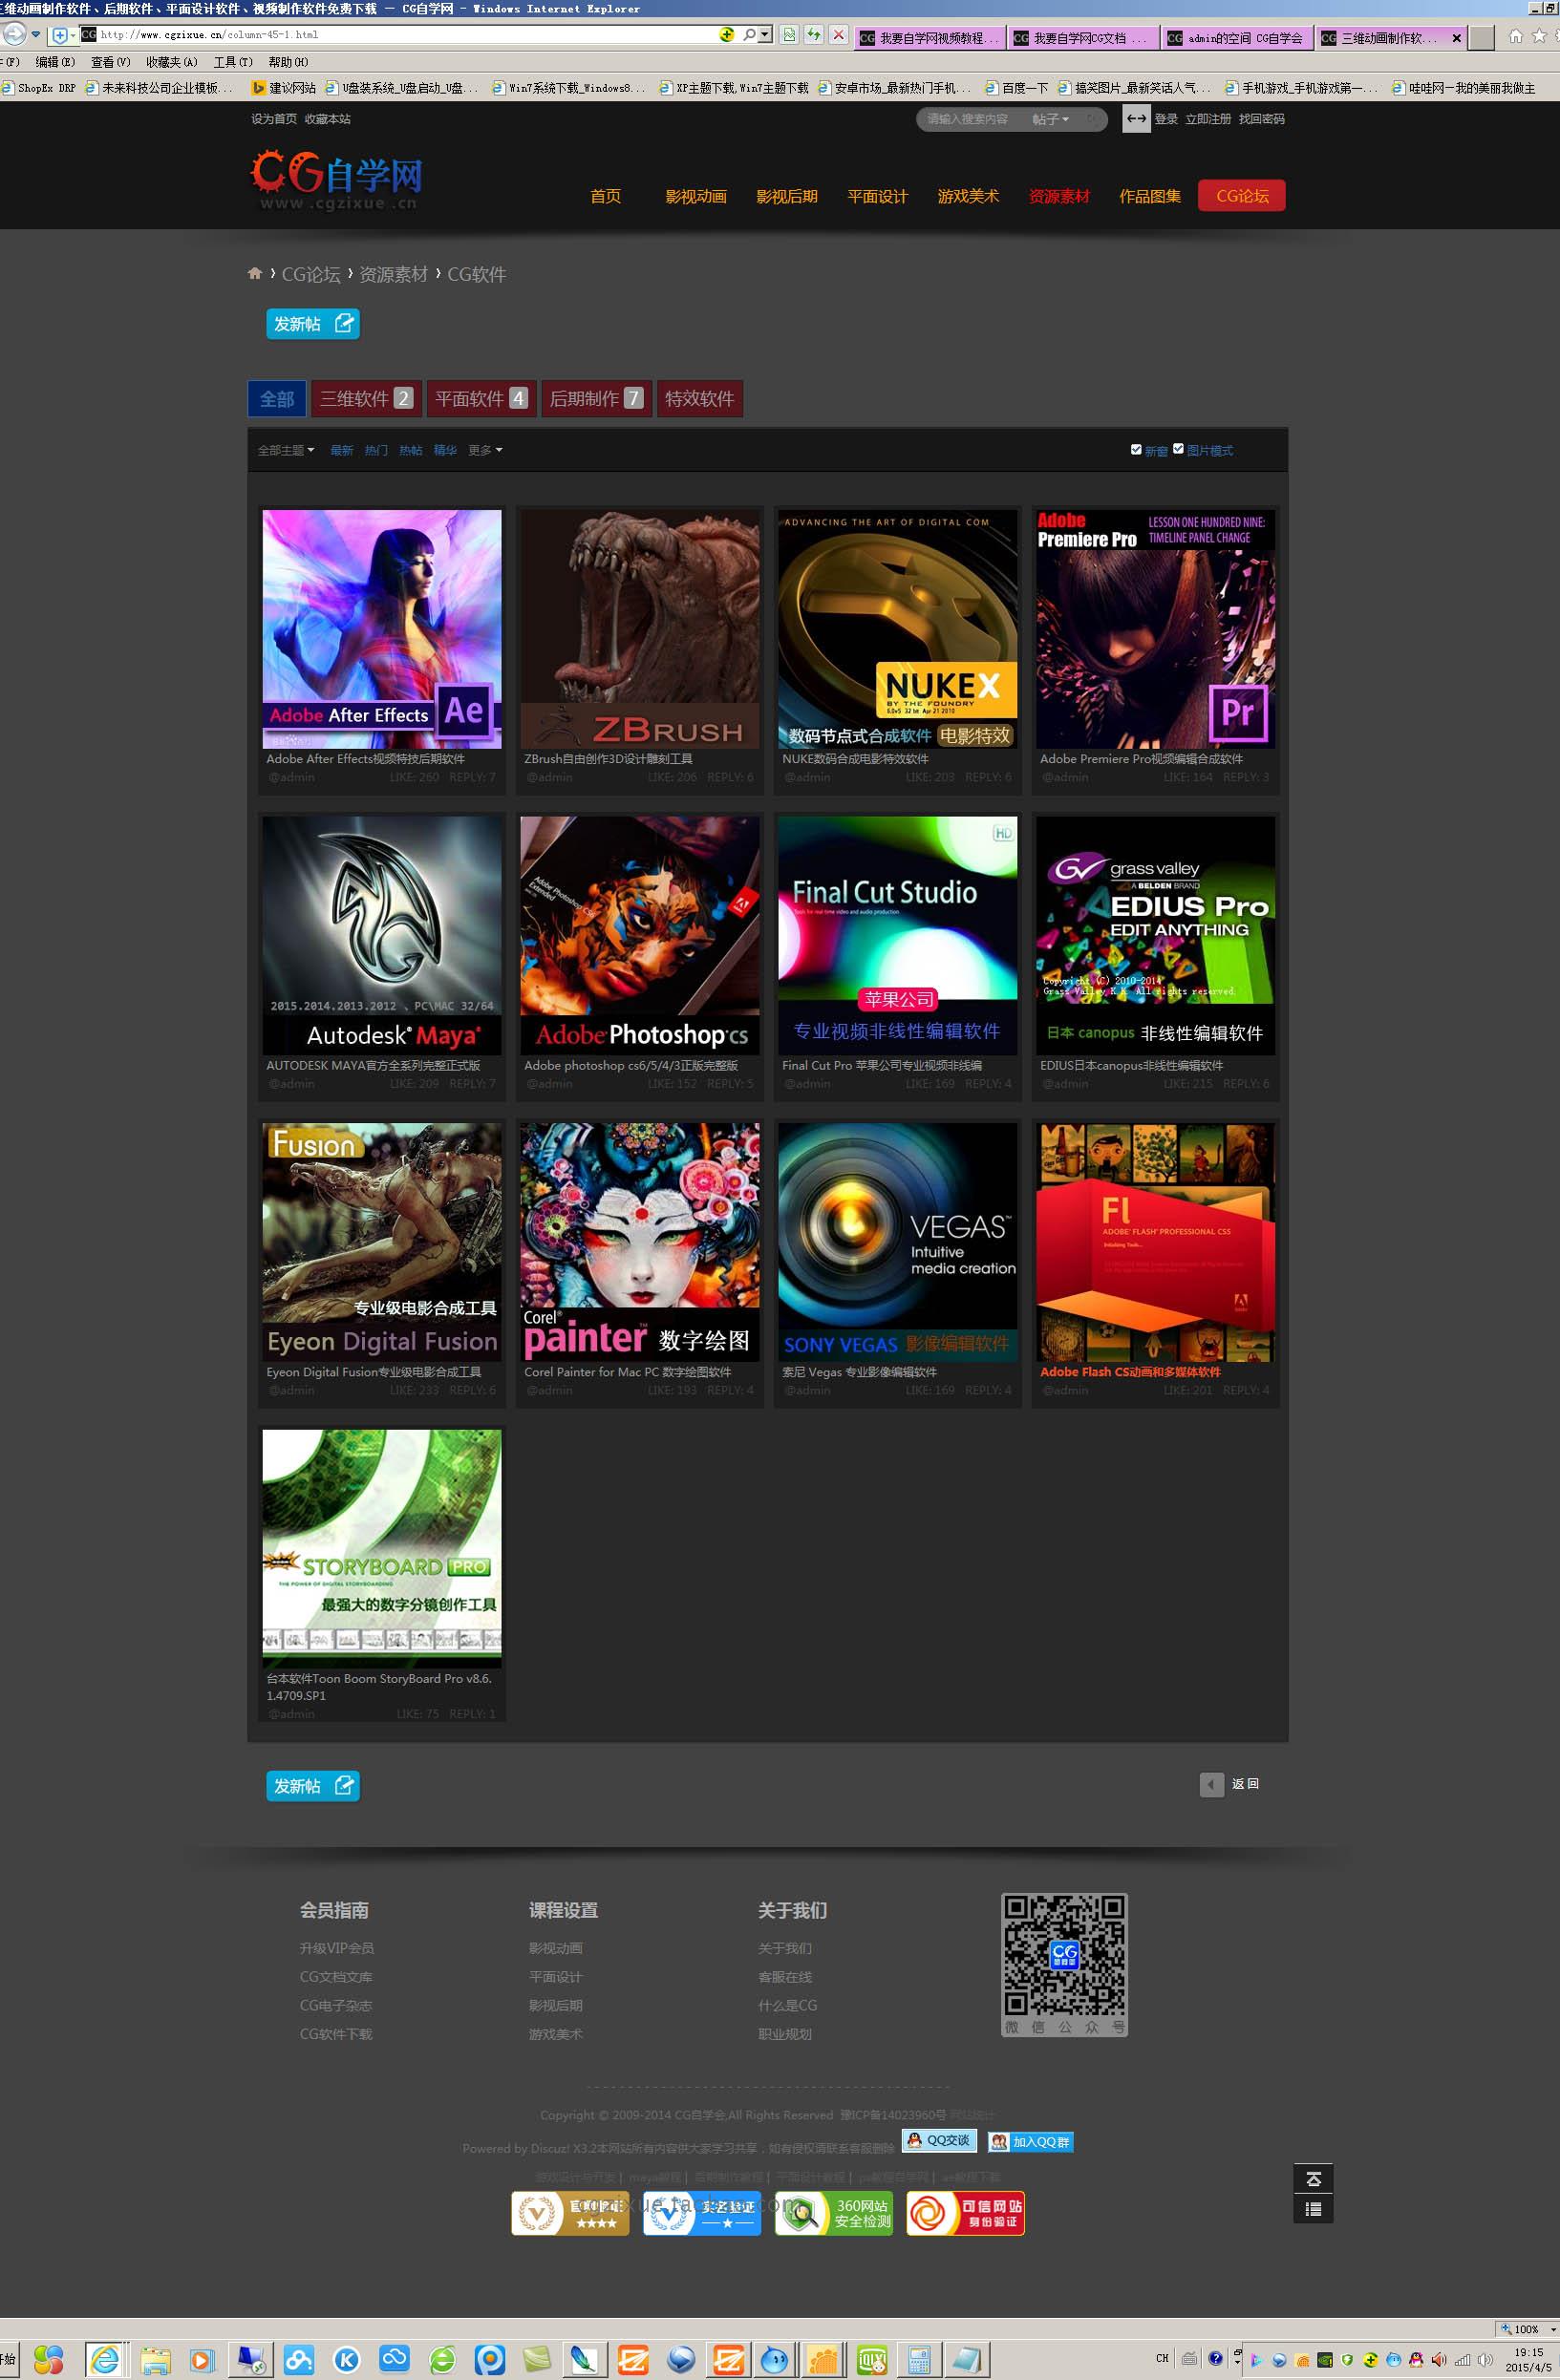Viewport: 1560px width, 2380px height.
Task: Click the CG软件下载 footer link
Action: click(336, 2034)
